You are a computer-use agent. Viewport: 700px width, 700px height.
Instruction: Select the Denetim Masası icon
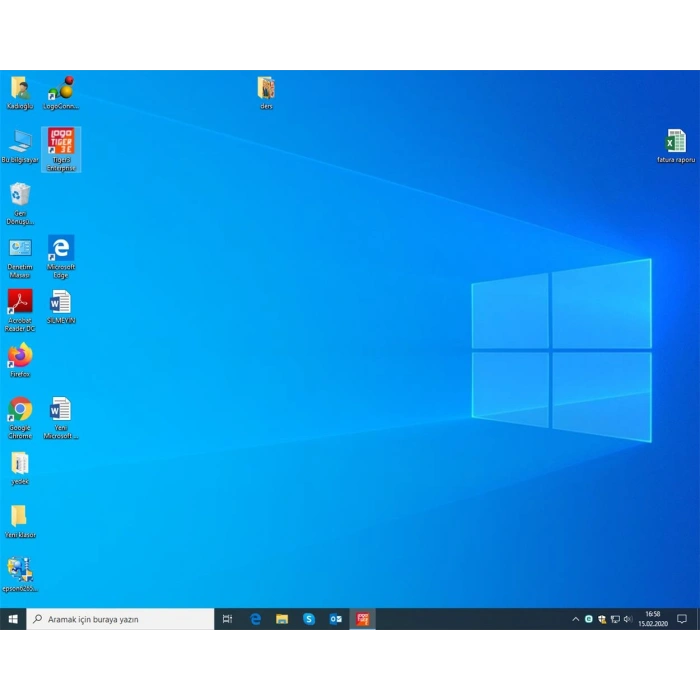point(20,258)
